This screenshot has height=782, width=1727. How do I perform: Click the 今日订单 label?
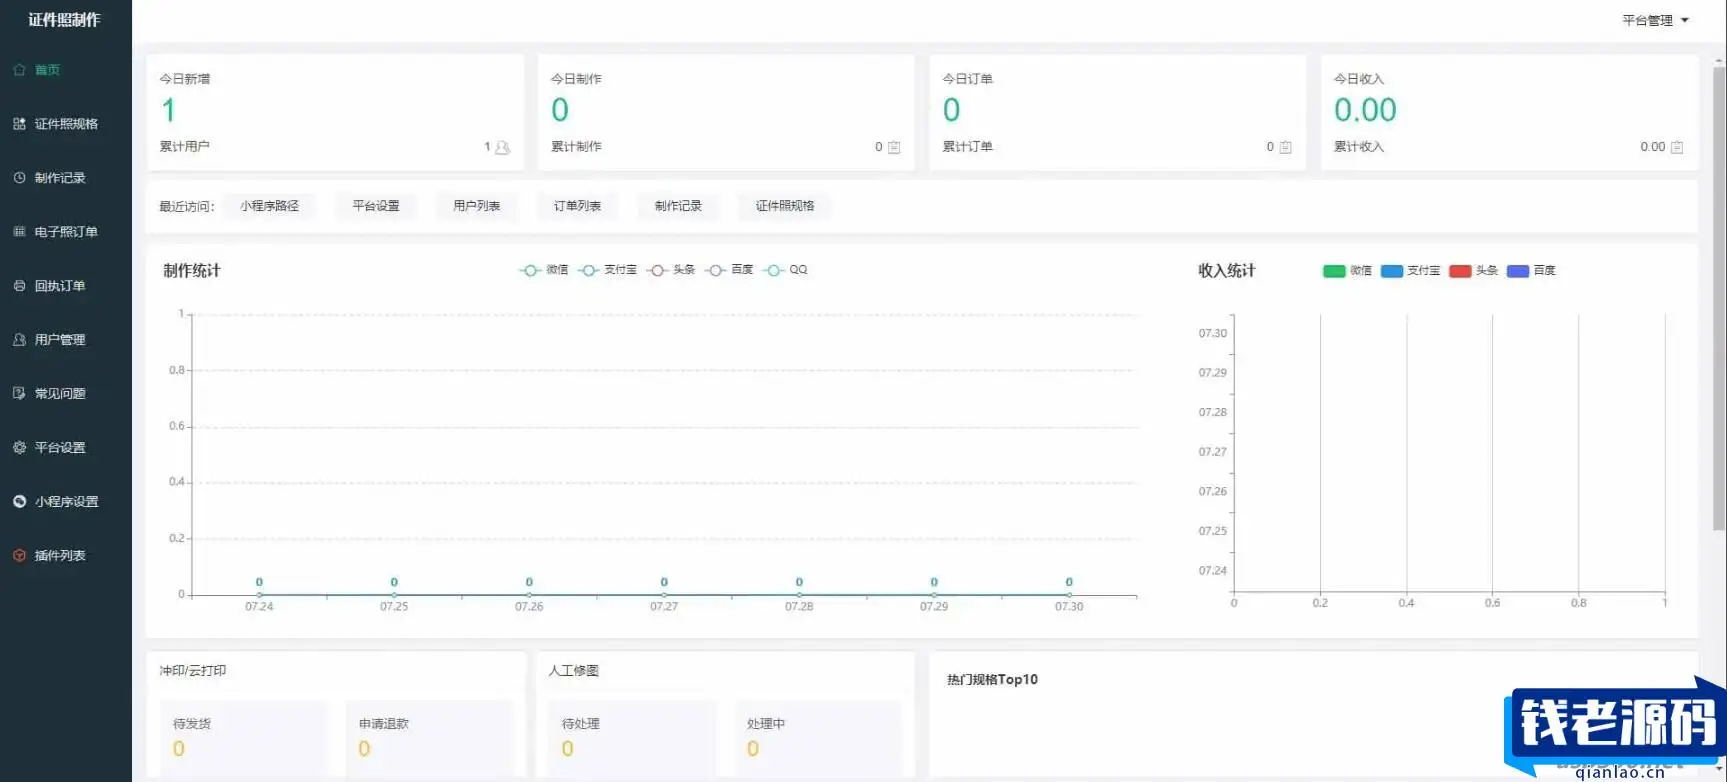coord(968,79)
